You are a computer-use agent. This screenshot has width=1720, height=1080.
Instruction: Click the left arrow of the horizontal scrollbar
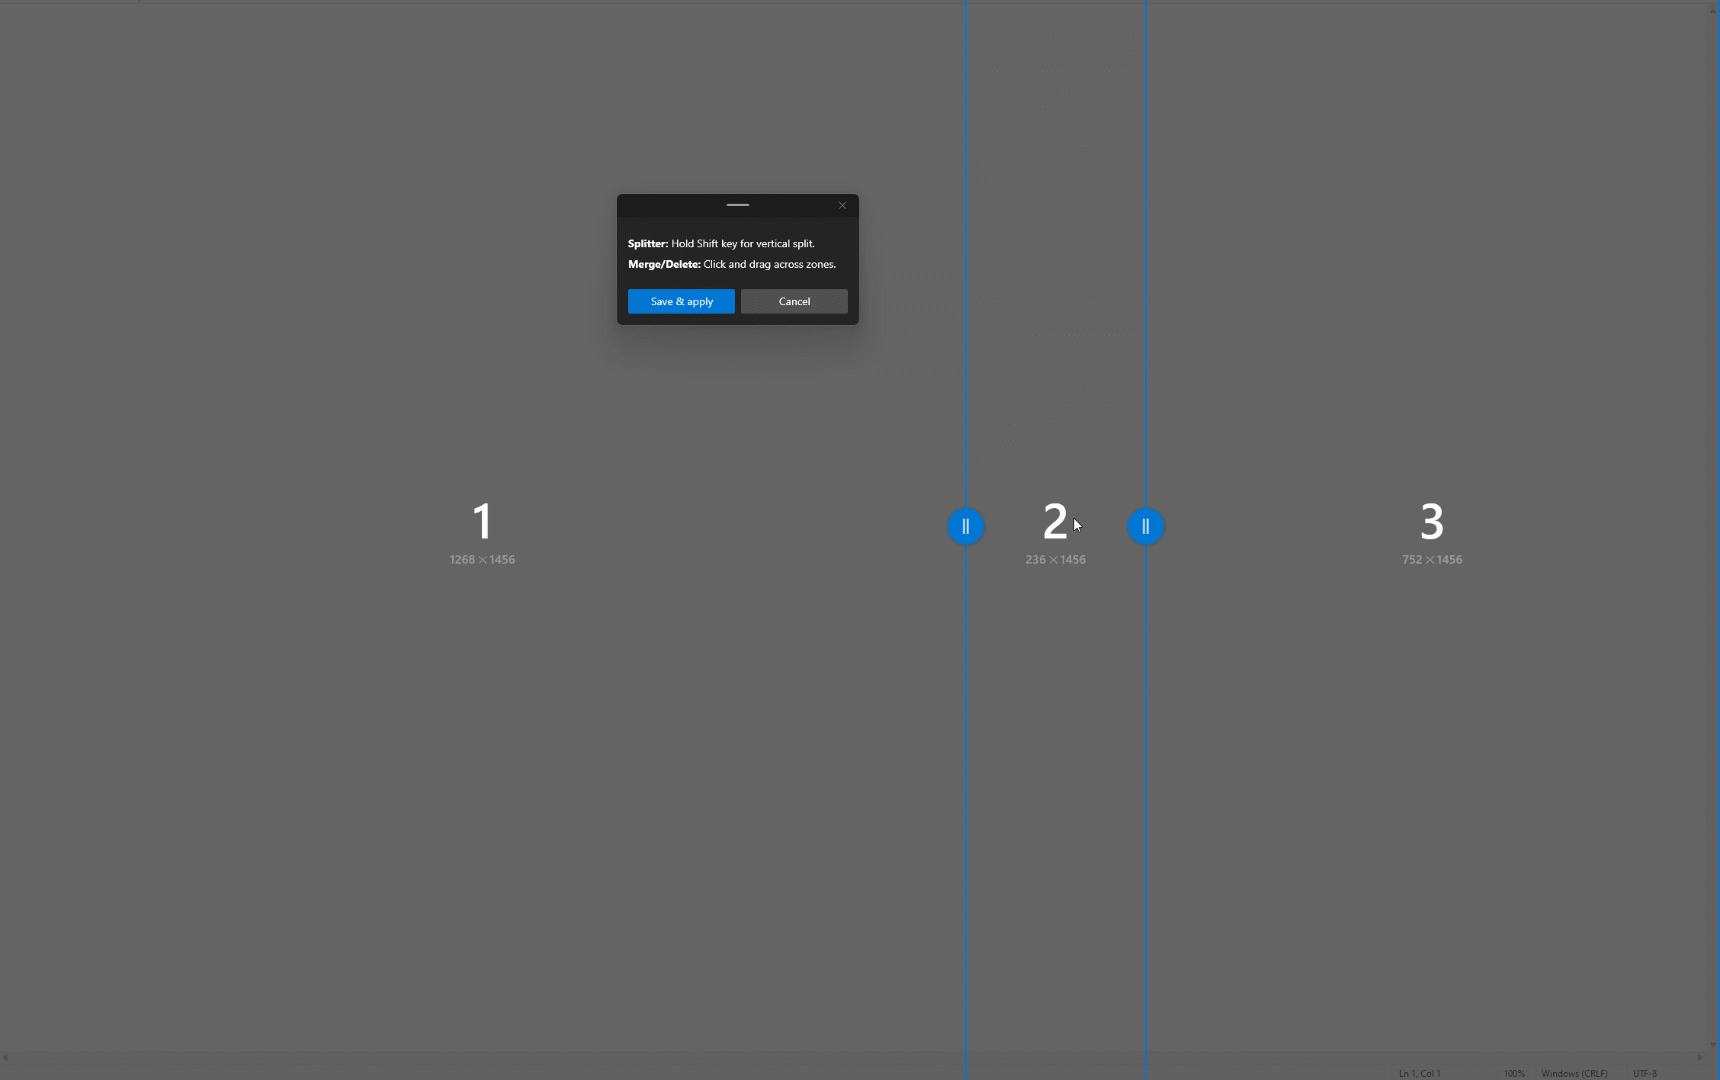point(6,1059)
